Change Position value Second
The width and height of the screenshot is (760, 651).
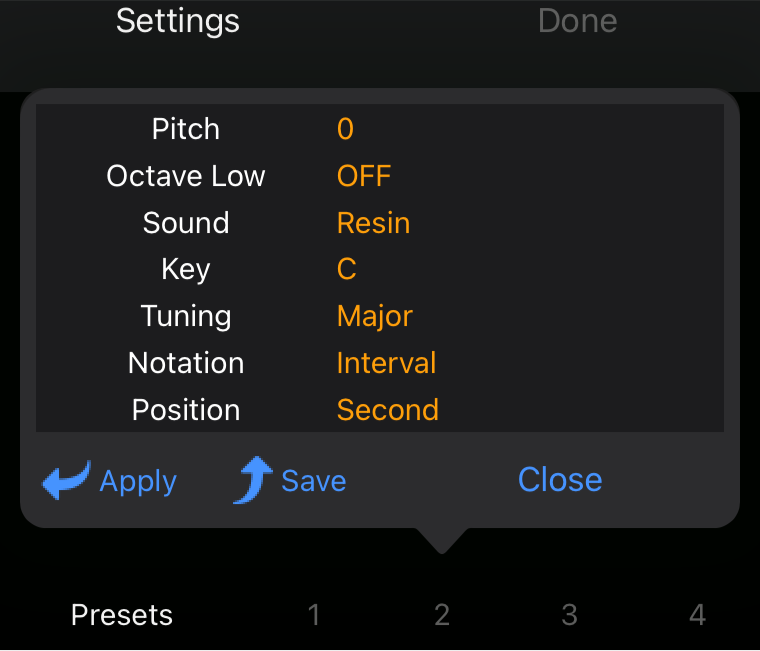387,410
